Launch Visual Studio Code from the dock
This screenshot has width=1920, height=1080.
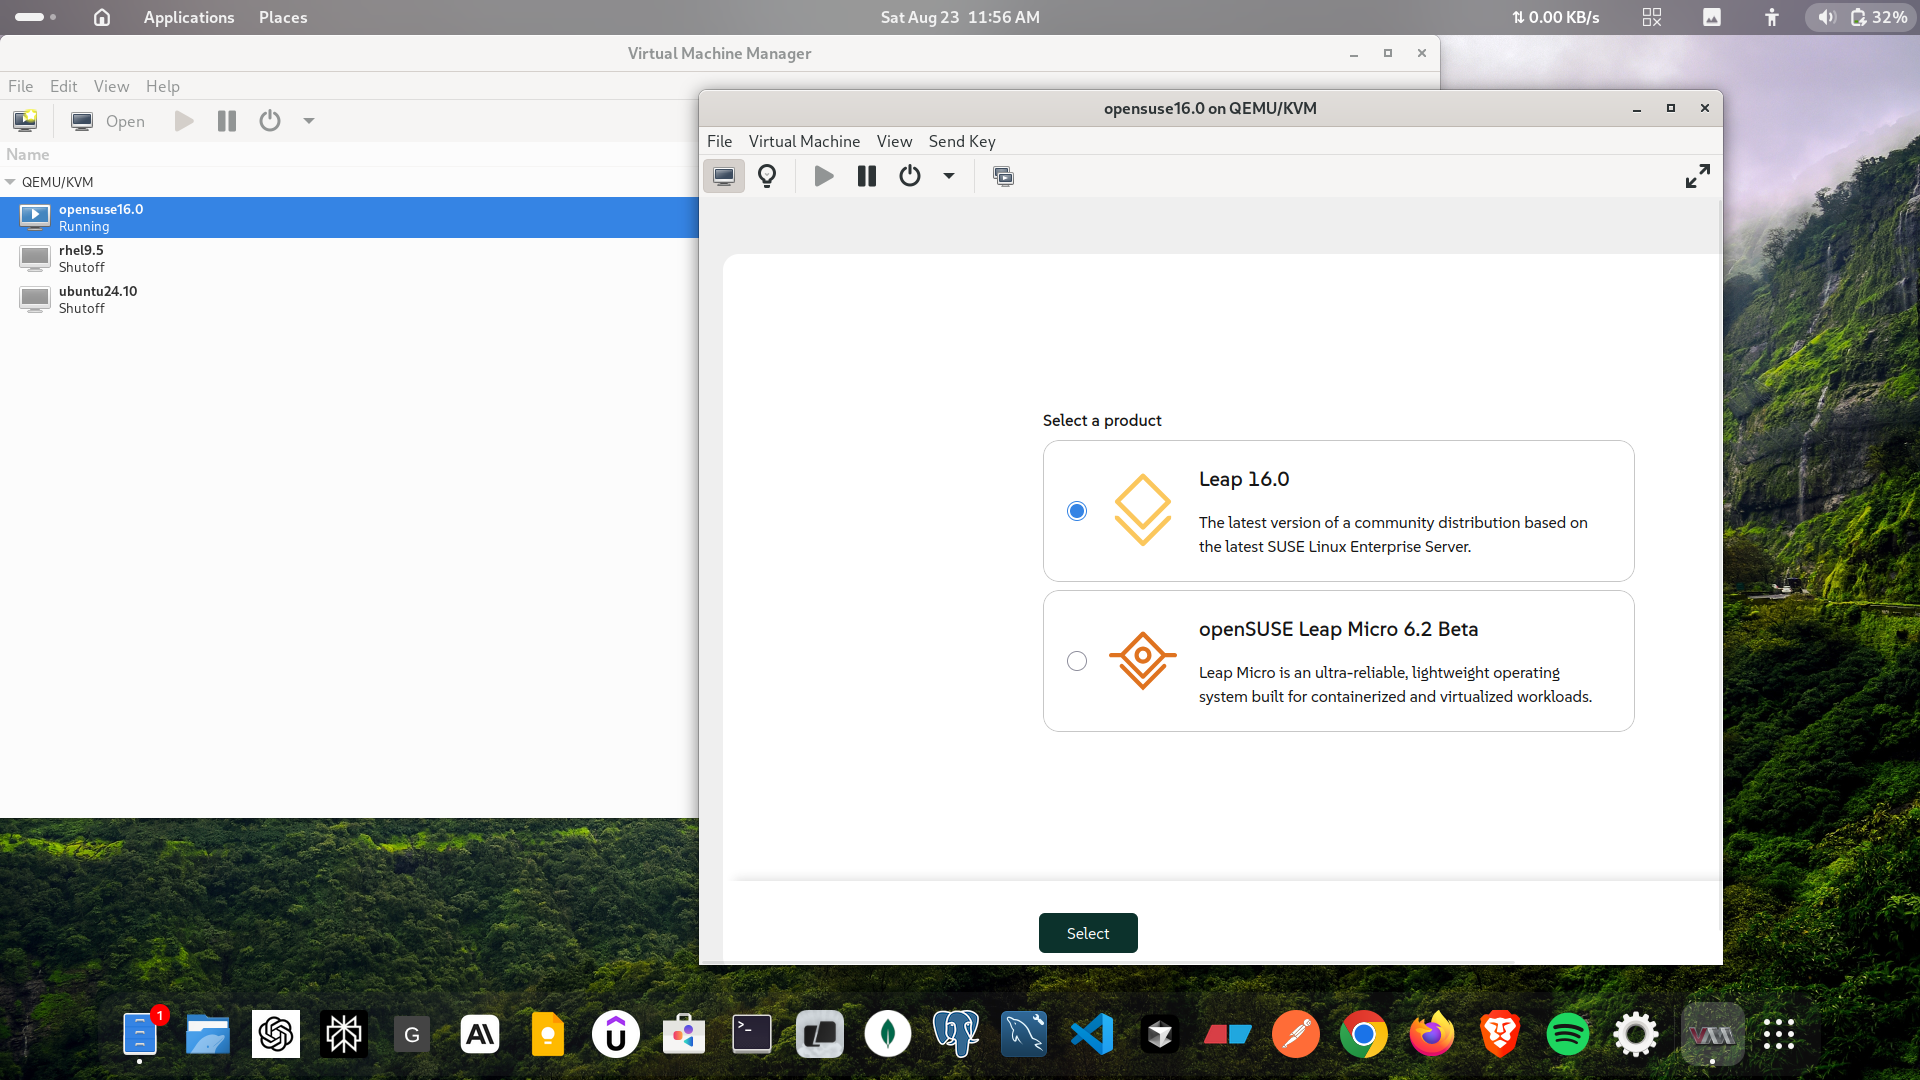point(1092,1034)
